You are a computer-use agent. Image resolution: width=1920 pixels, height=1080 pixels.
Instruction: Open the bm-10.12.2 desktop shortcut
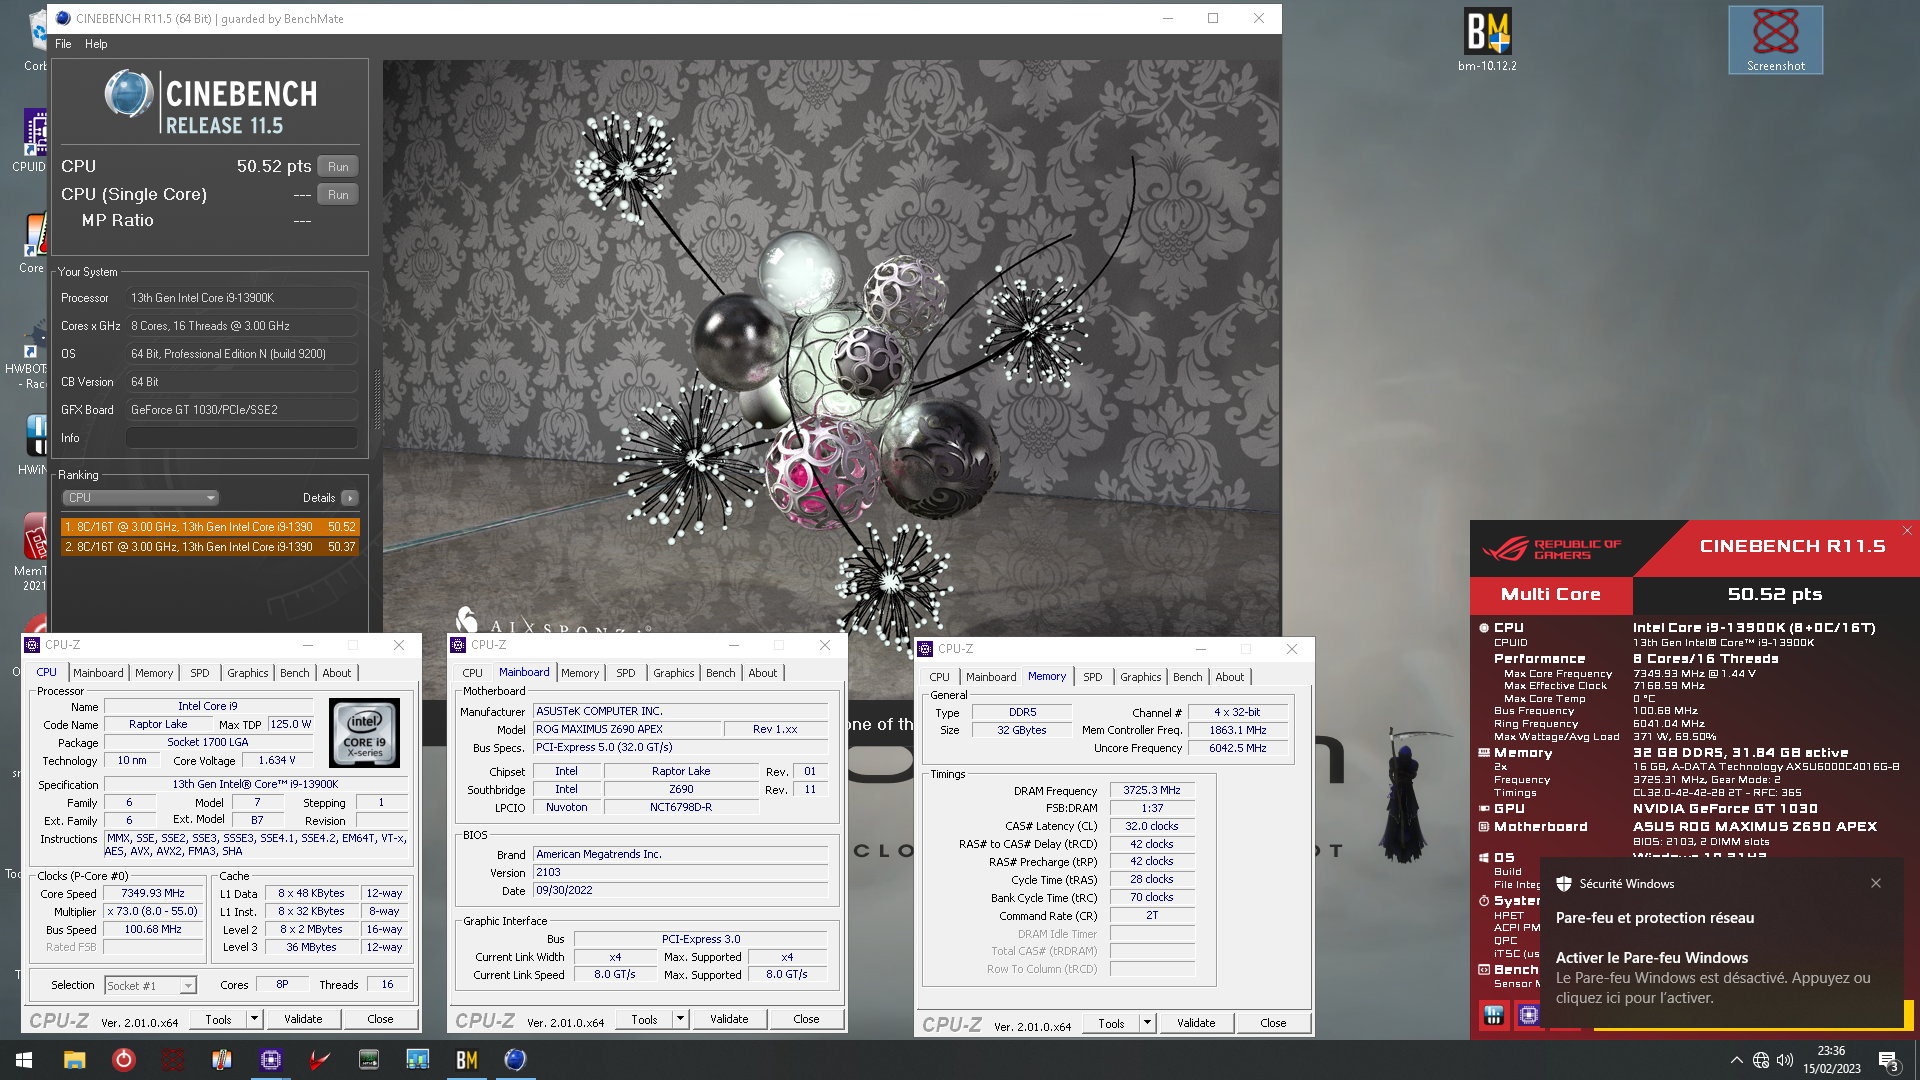[x=1487, y=40]
